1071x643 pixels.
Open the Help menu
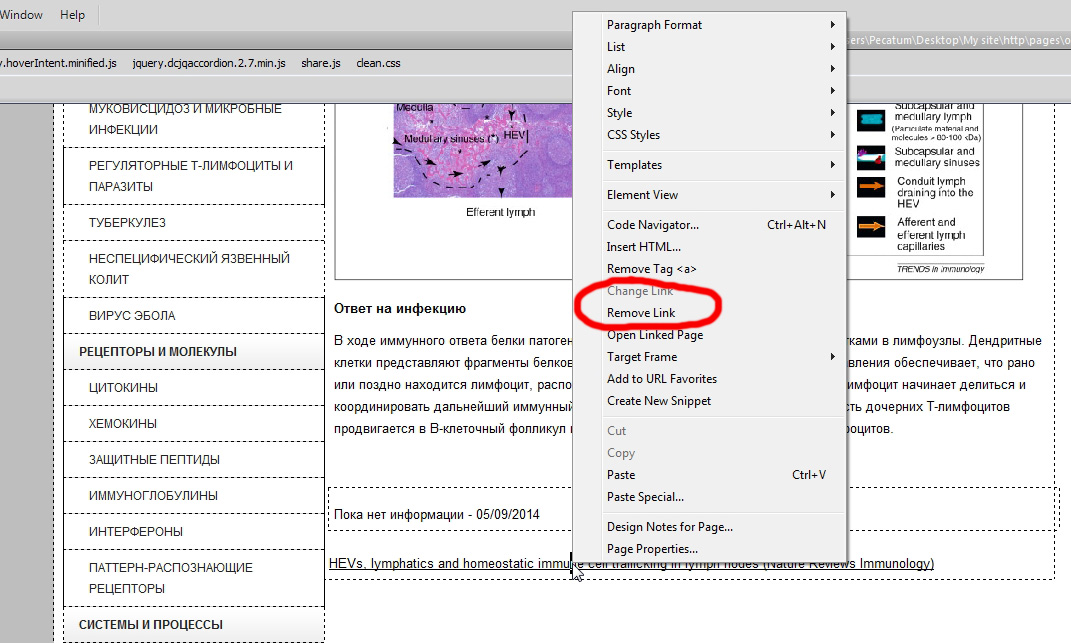pos(73,15)
